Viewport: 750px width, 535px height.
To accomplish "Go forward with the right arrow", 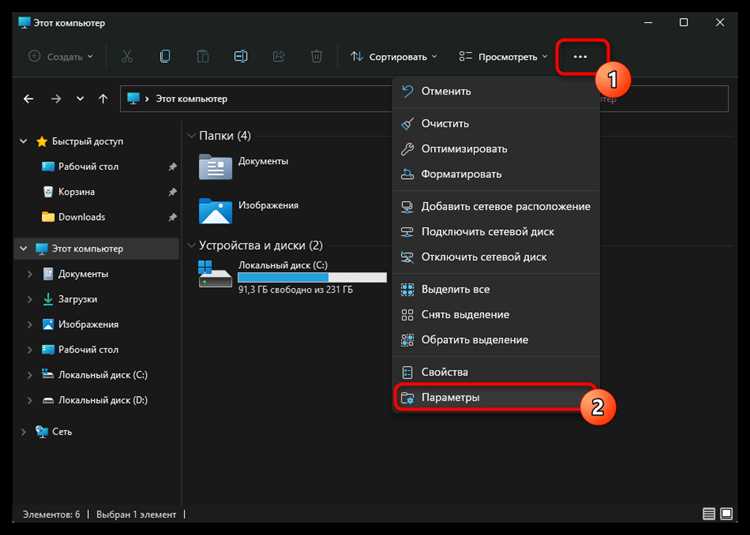I will [x=56, y=99].
